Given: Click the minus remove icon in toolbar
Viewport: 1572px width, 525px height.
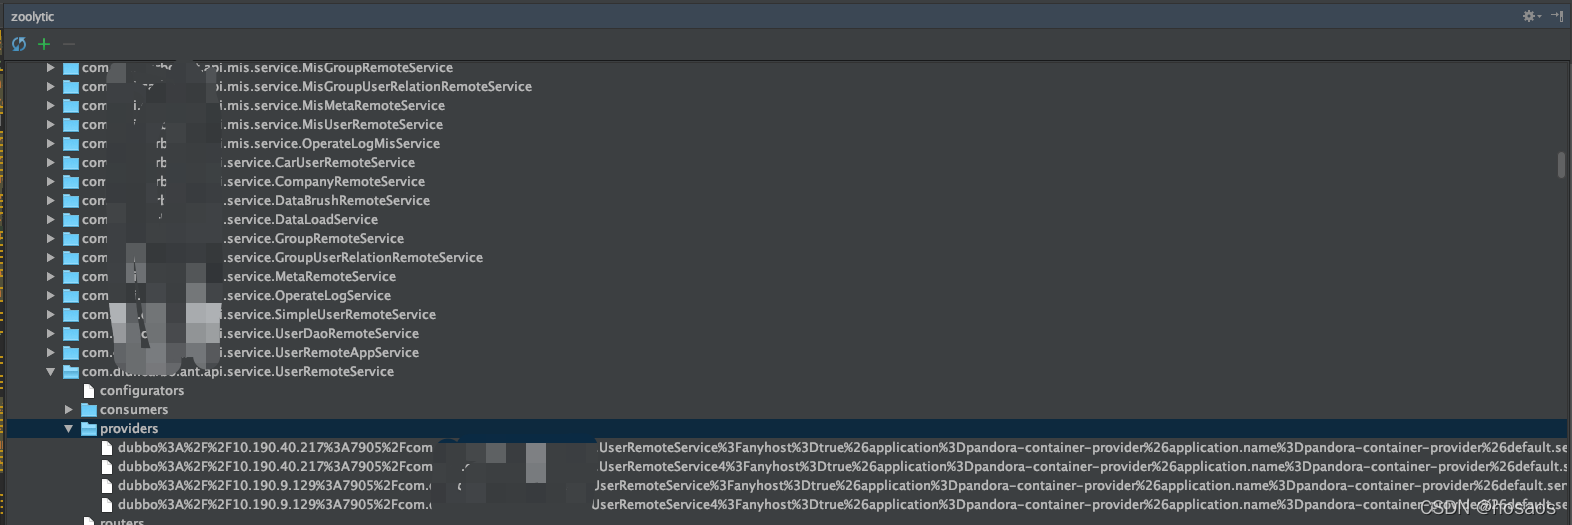Looking at the screenshot, I should tap(69, 44).
